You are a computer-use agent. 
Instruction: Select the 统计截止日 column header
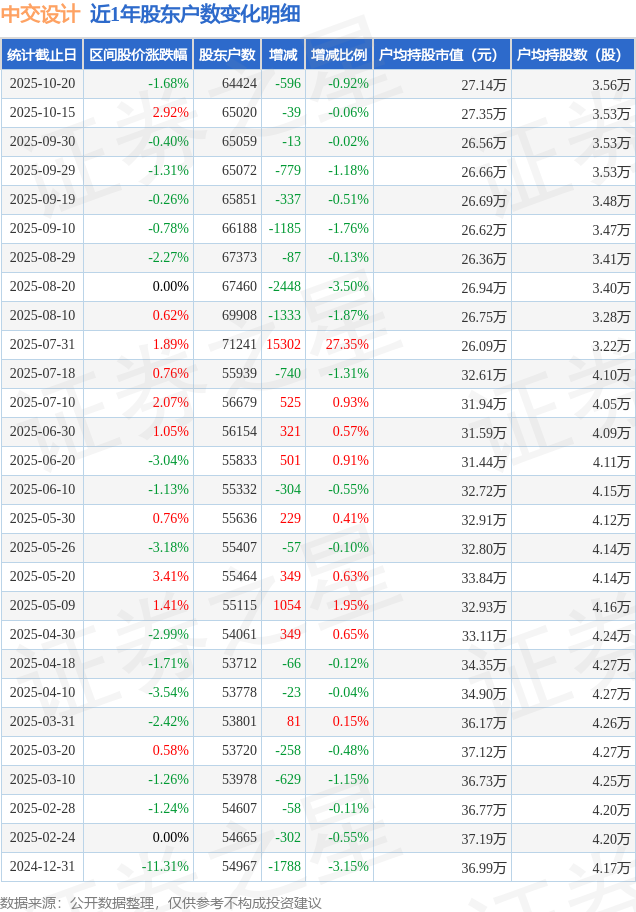(41, 55)
